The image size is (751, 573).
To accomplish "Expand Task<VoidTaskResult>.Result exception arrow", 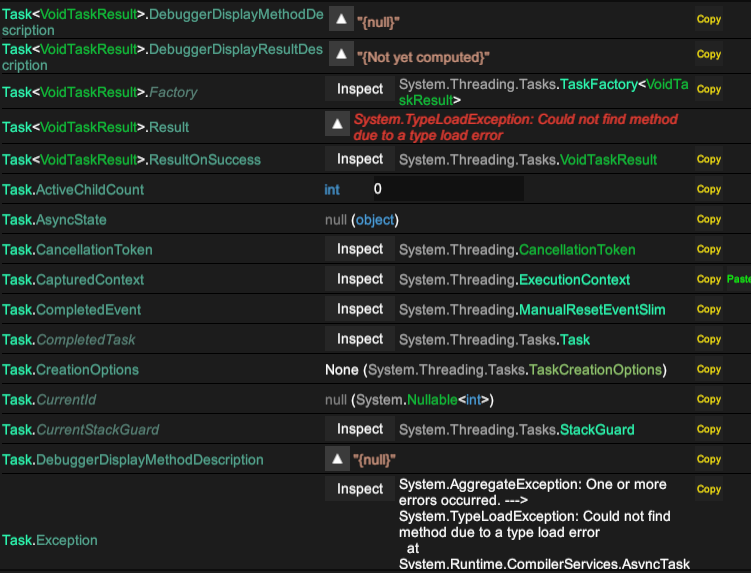I will [x=337, y=124].
